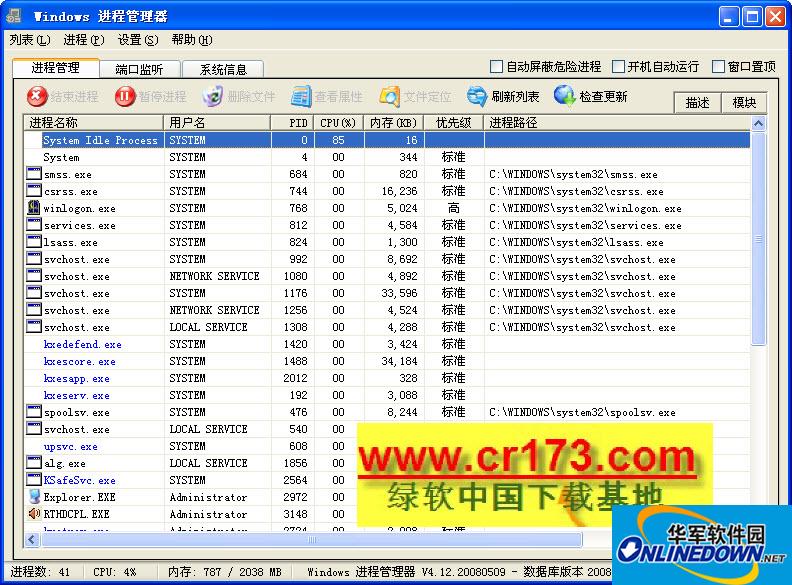
Task: Open the Settings (设置) menu
Action: pyautogui.click(x=138, y=39)
